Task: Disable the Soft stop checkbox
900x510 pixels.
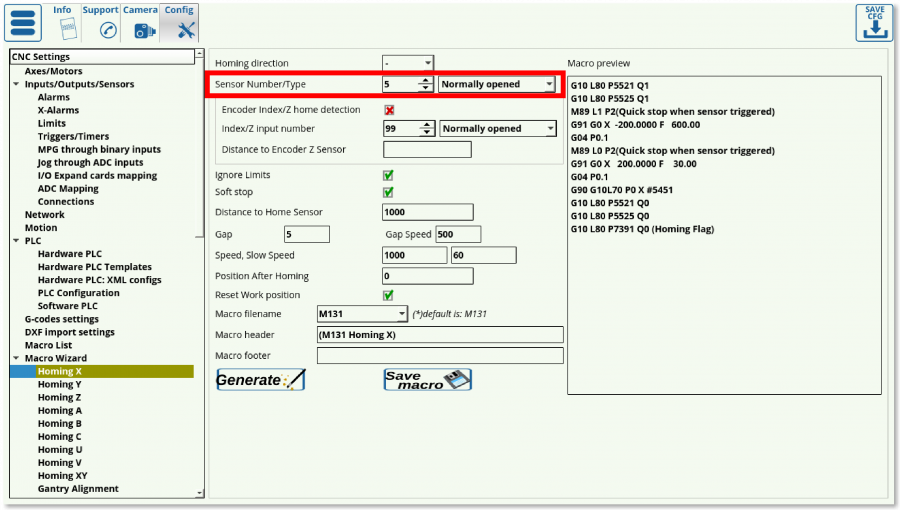Action: pos(388,192)
